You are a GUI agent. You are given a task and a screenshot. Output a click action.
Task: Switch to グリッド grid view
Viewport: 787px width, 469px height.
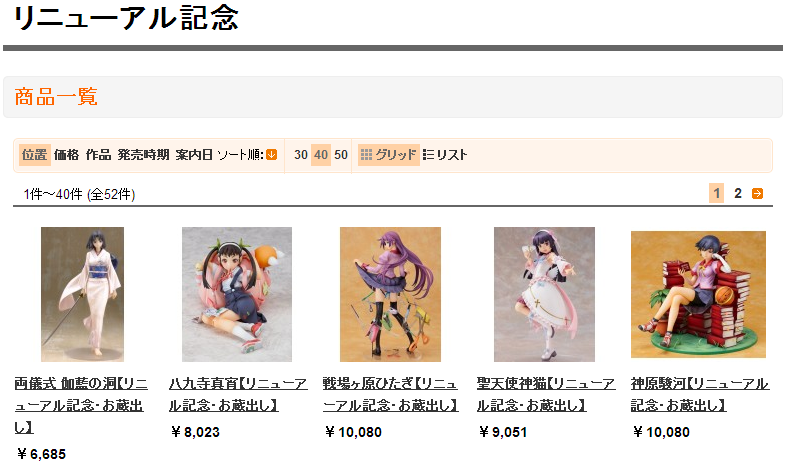389,155
